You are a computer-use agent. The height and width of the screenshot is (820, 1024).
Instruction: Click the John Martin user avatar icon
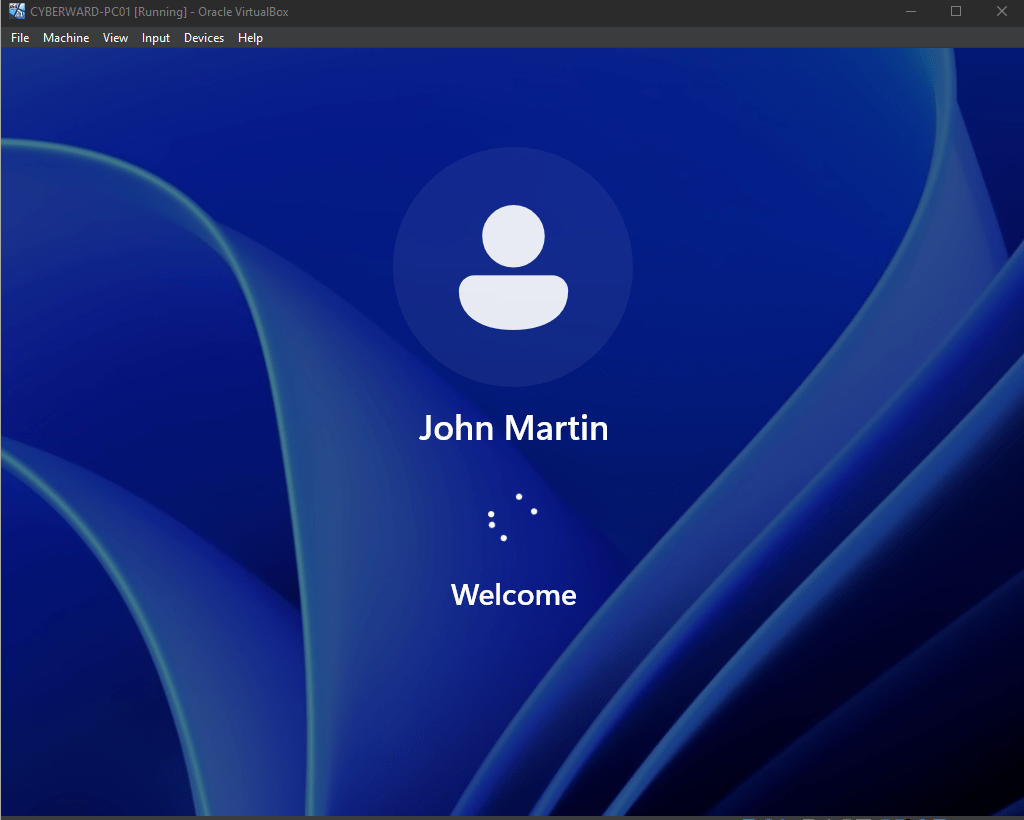[513, 267]
